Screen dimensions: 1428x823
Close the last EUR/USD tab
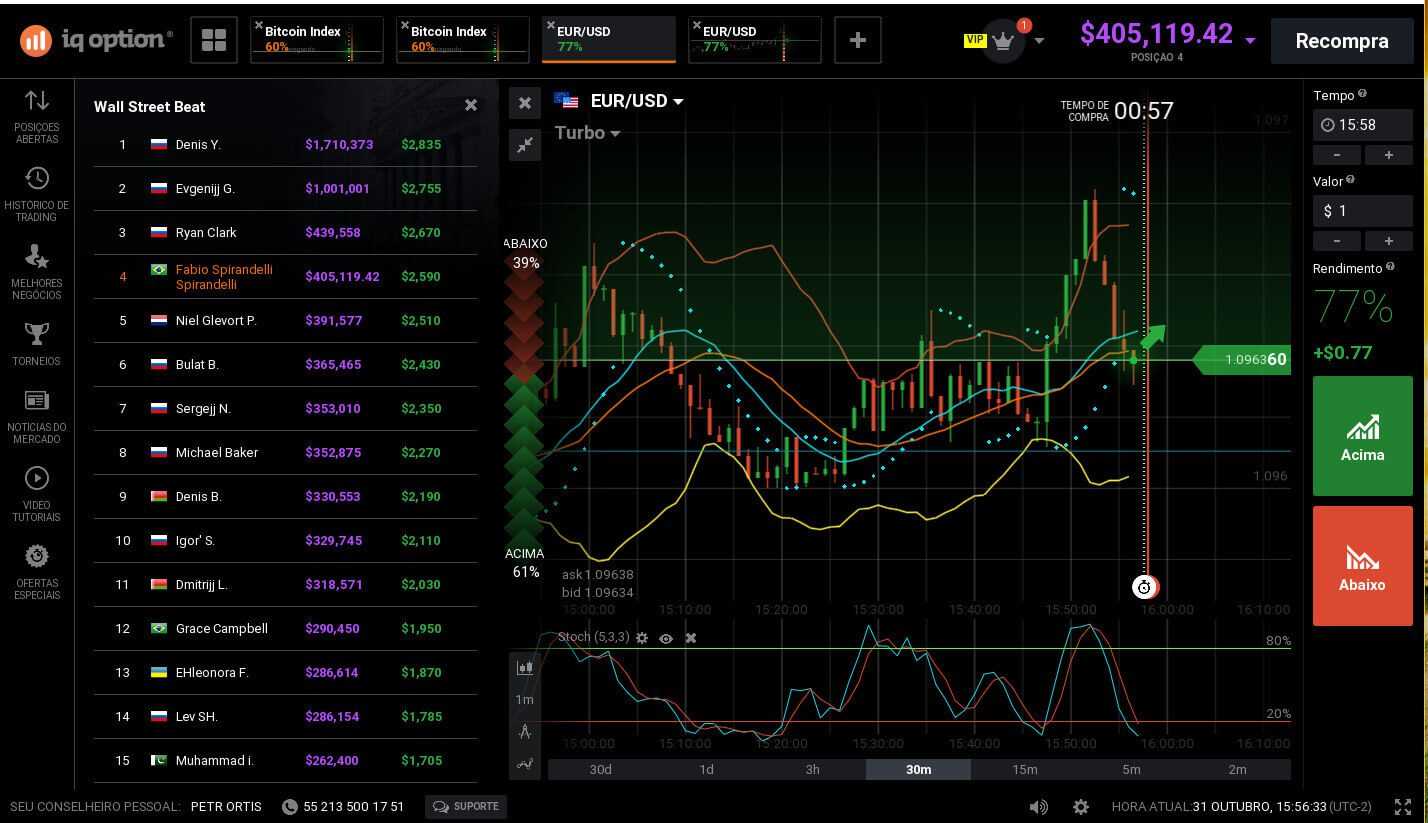point(697,26)
